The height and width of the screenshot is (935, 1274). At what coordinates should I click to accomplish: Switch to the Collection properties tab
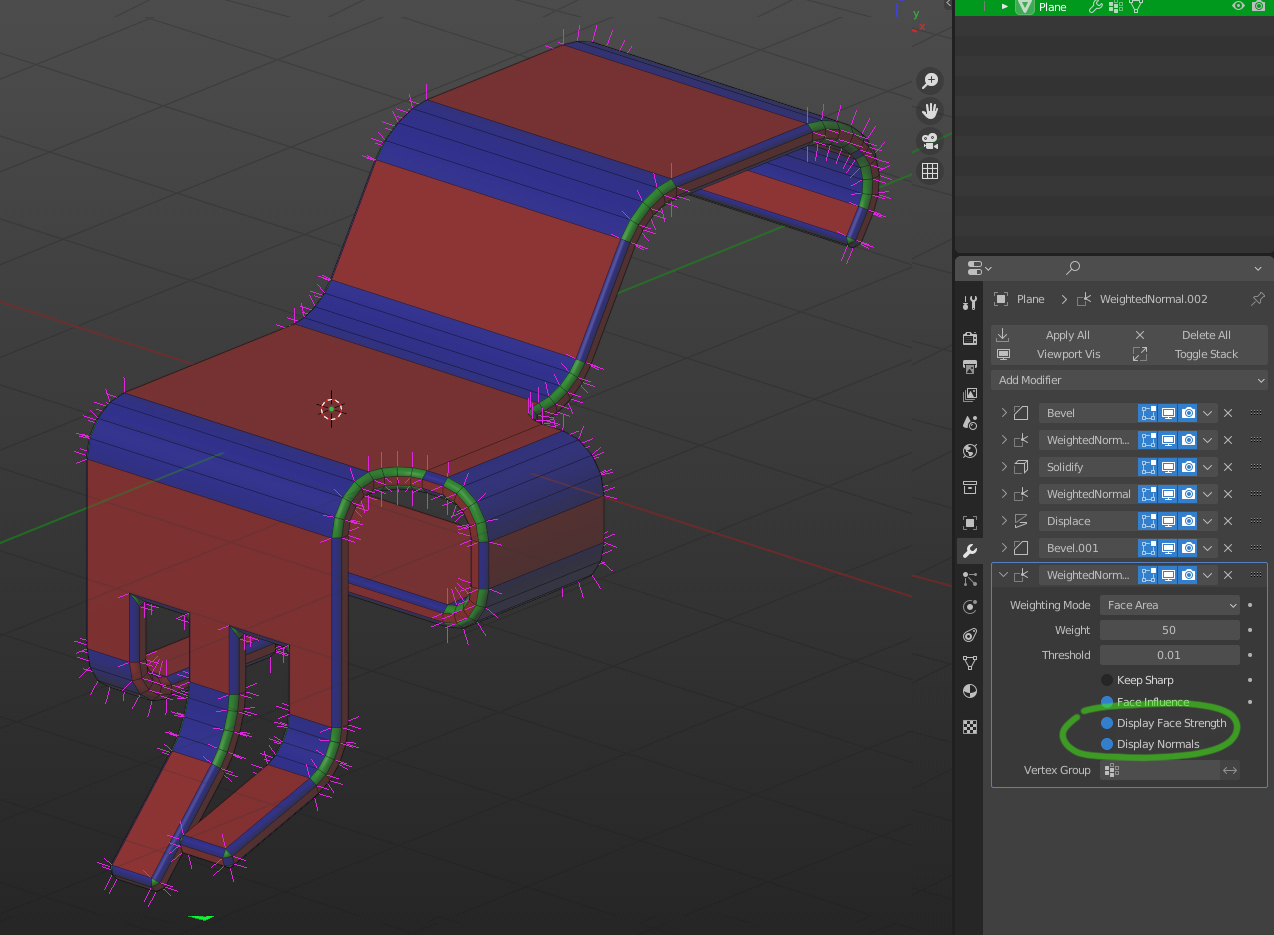pos(969,487)
